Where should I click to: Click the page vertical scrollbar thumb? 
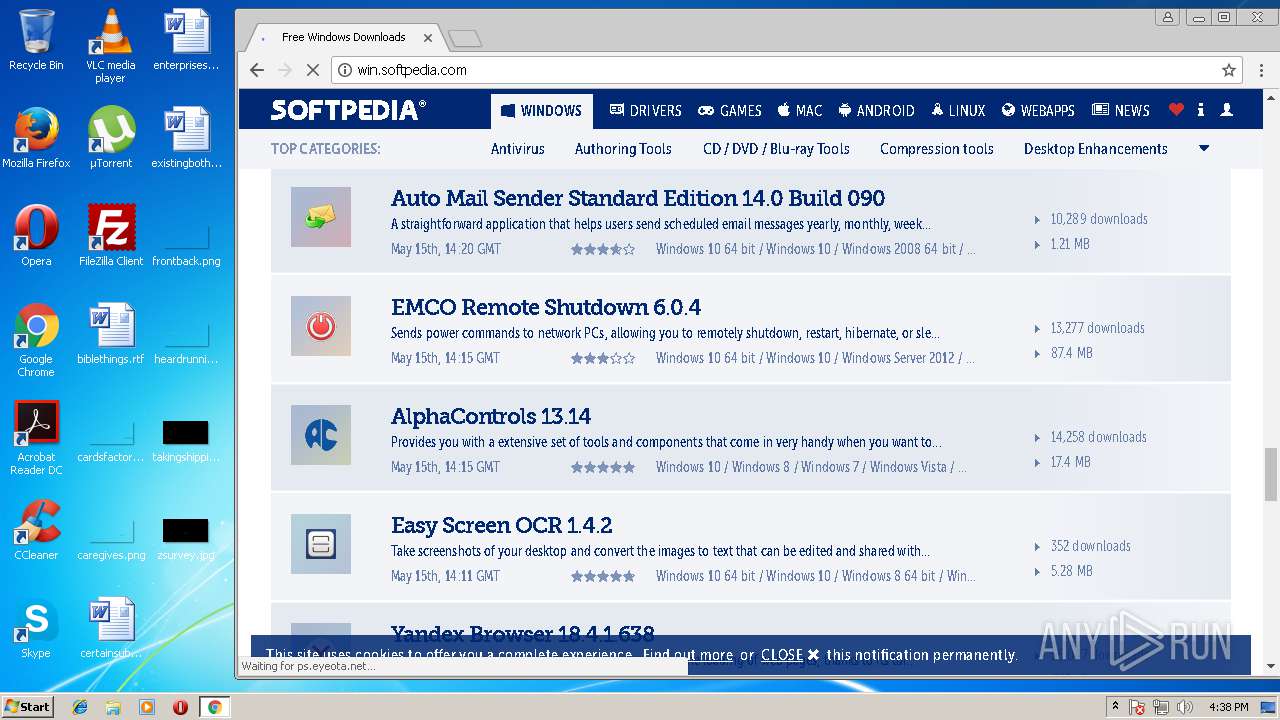(1270, 474)
